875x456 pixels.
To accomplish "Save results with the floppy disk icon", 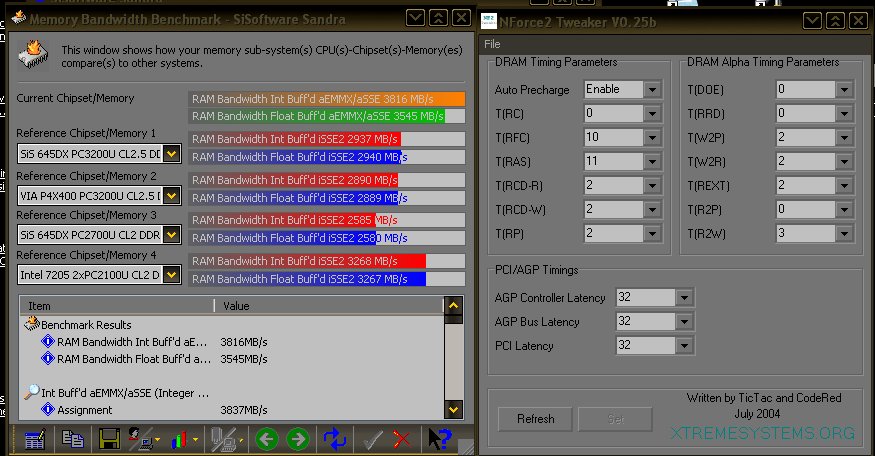I will coord(109,439).
